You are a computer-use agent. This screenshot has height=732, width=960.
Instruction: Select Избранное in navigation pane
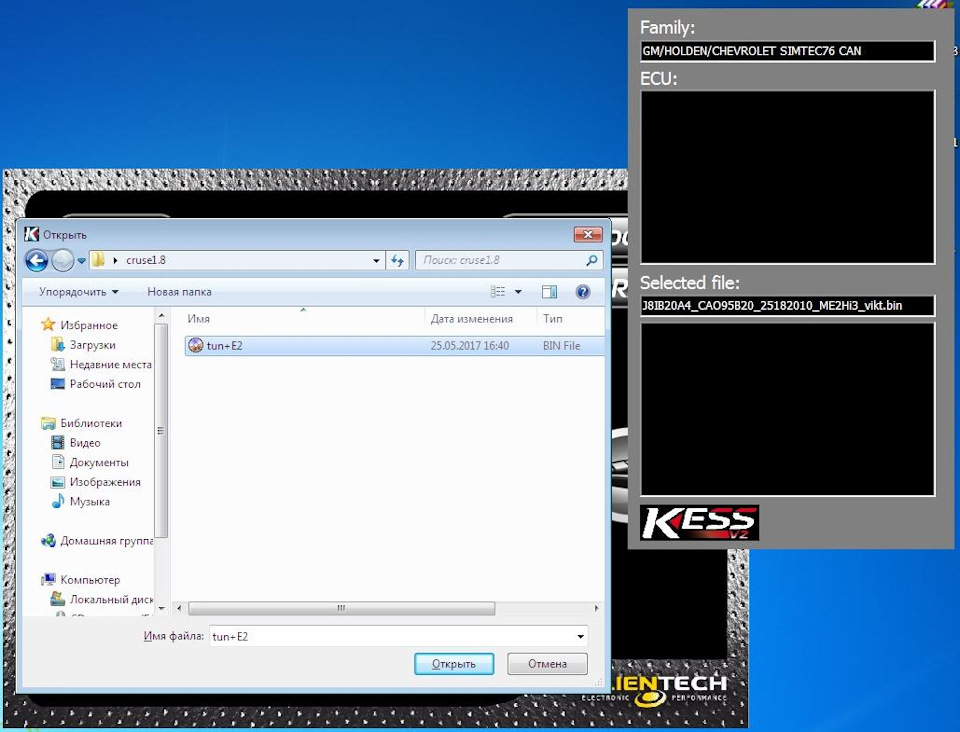coord(89,325)
